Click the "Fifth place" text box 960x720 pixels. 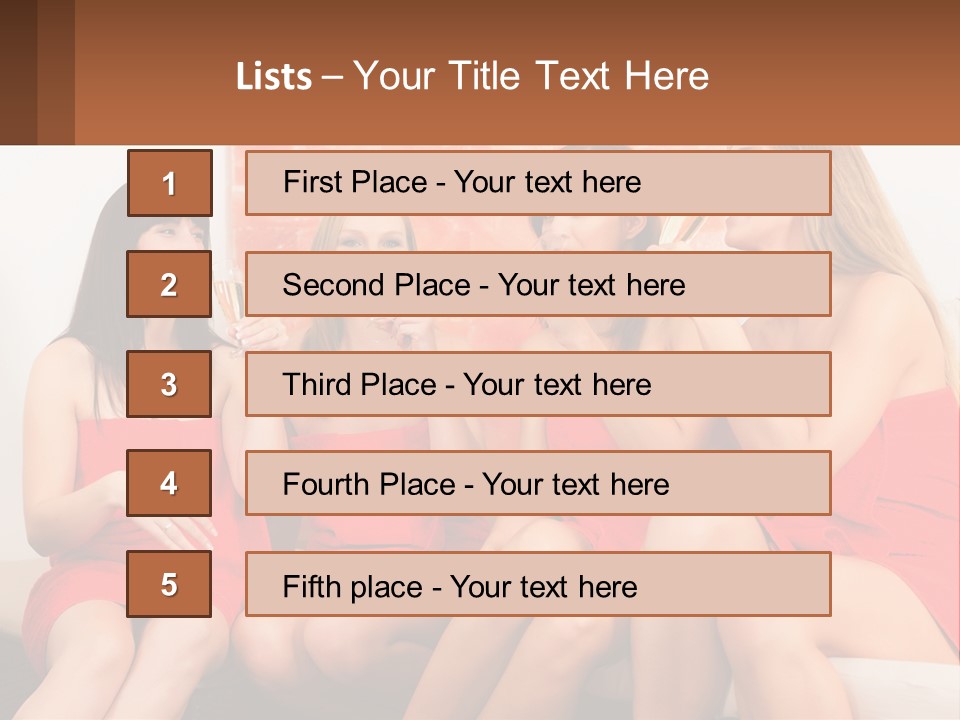(x=538, y=584)
